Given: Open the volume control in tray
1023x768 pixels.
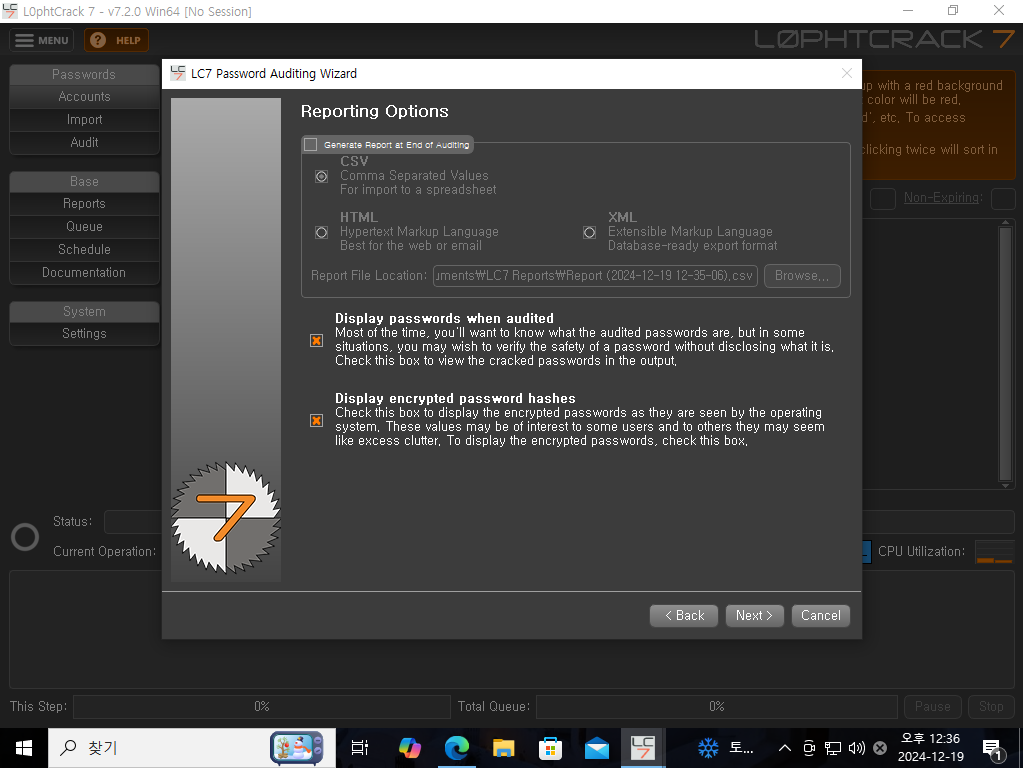Looking at the screenshot, I should [856, 748].
